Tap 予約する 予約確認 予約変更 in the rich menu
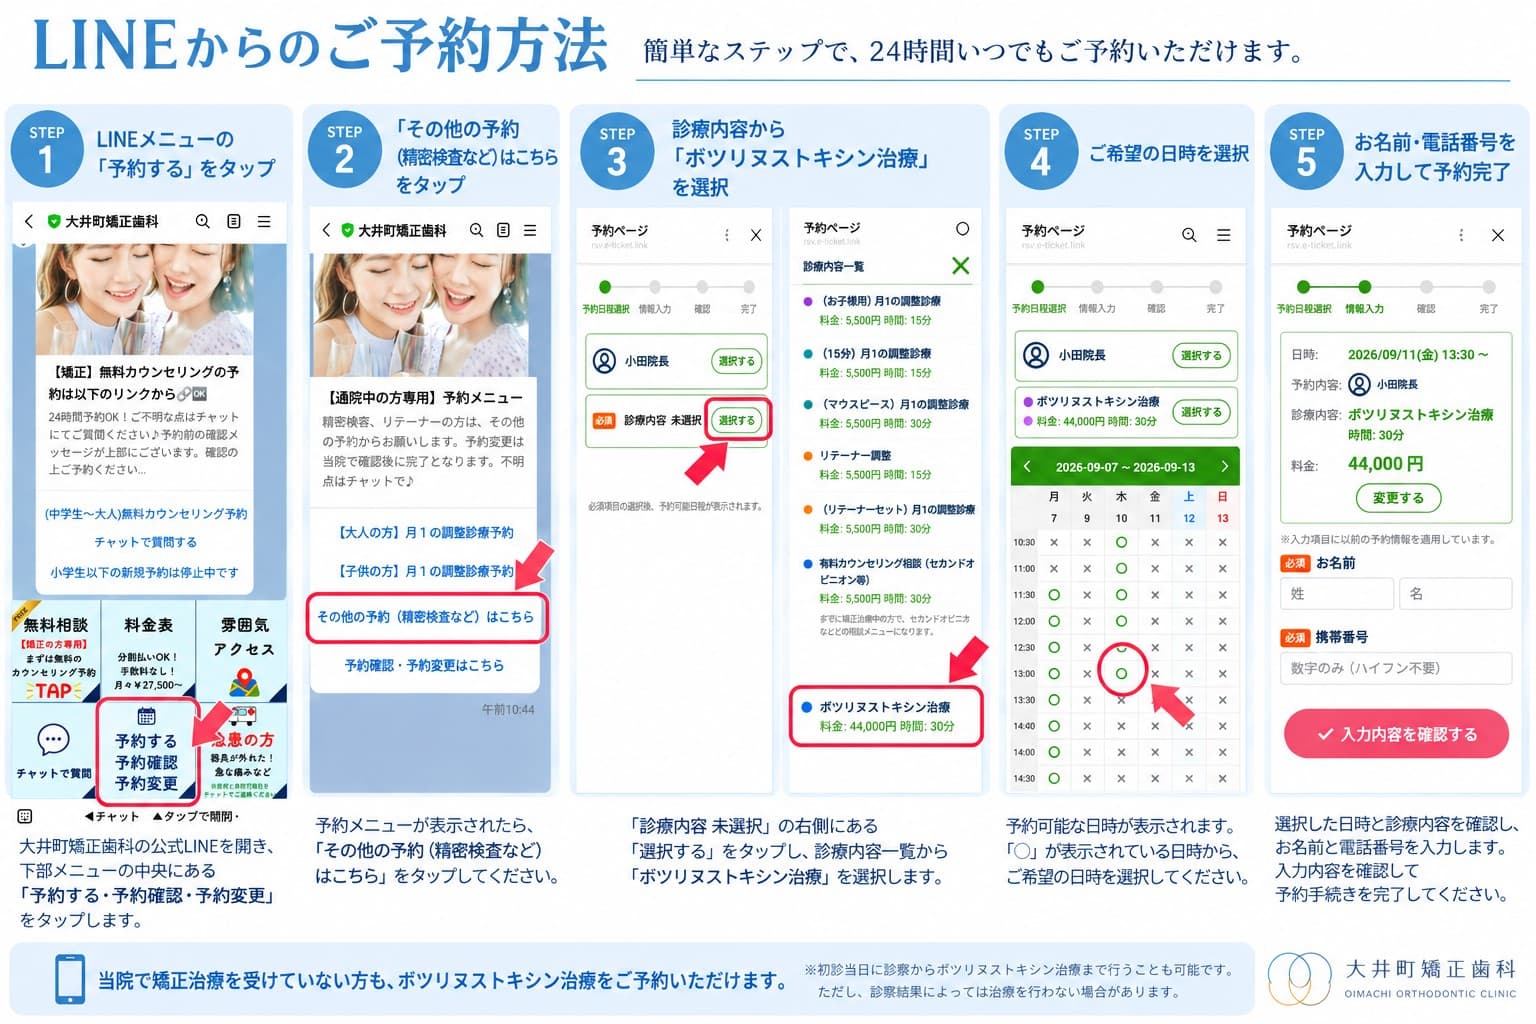The image size is (1536, 1024). coord(147,753)
